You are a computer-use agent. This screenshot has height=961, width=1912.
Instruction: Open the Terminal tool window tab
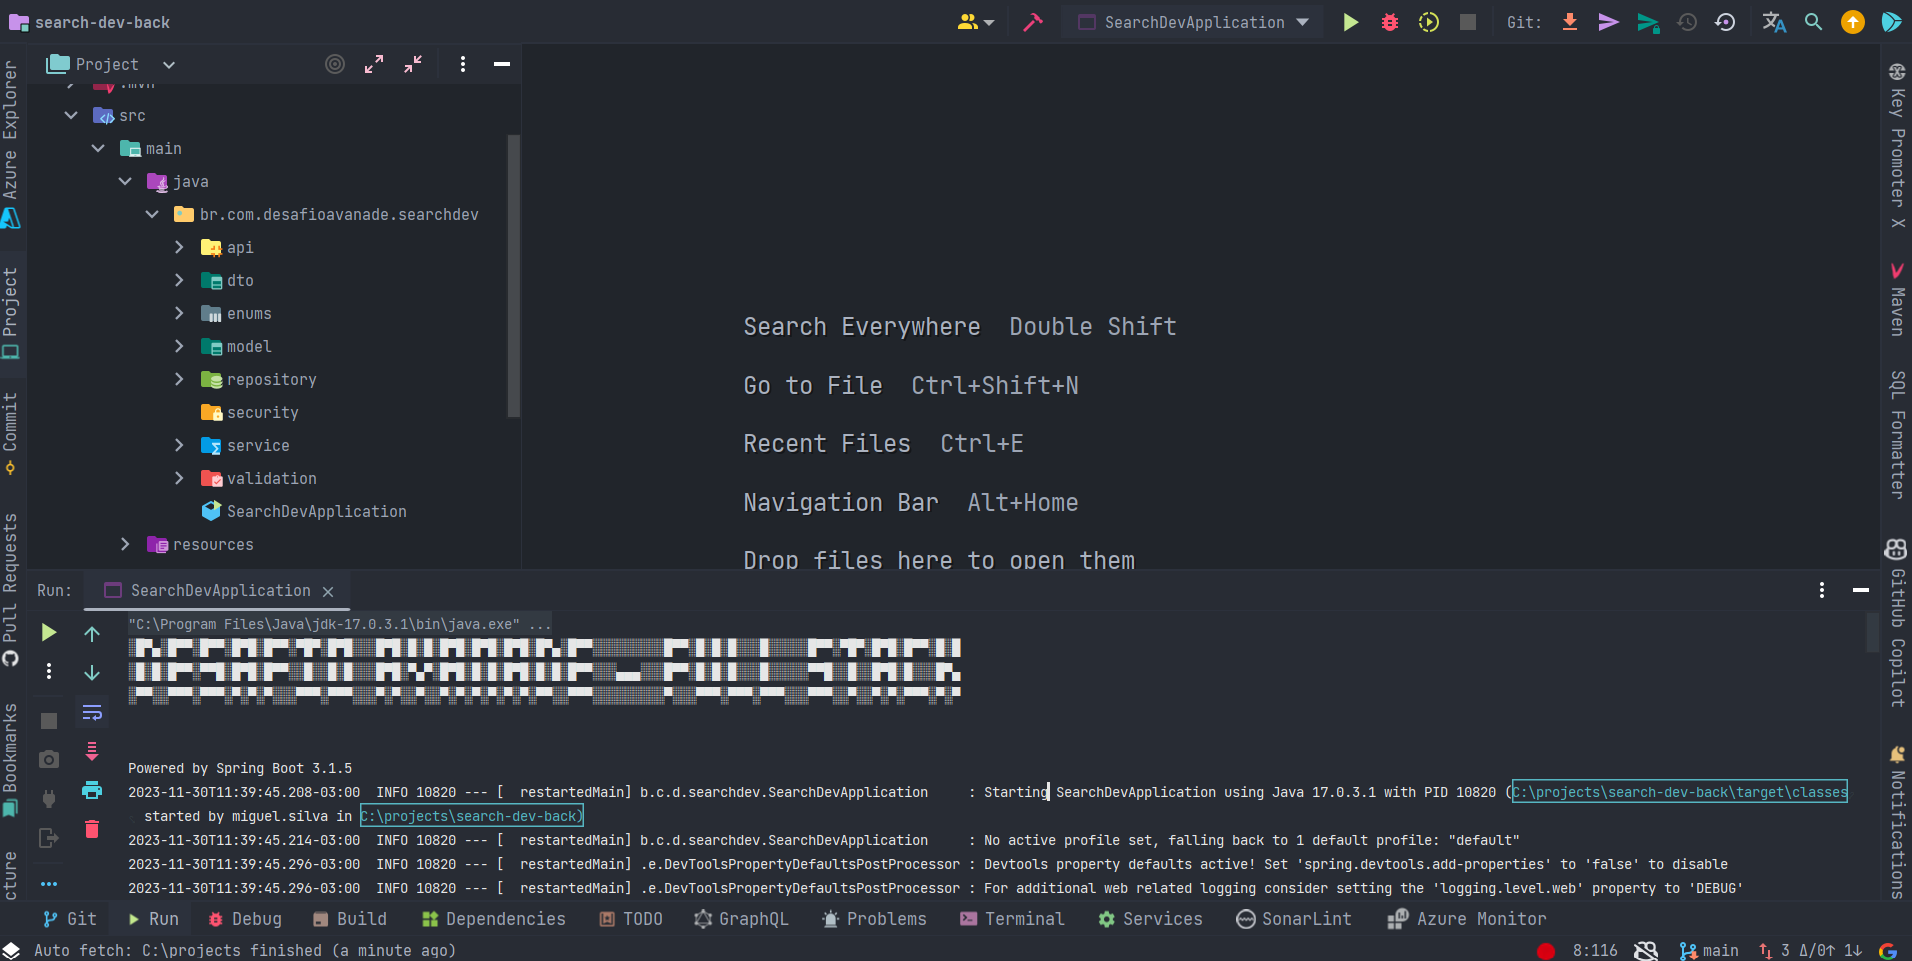pos(1012,919)
